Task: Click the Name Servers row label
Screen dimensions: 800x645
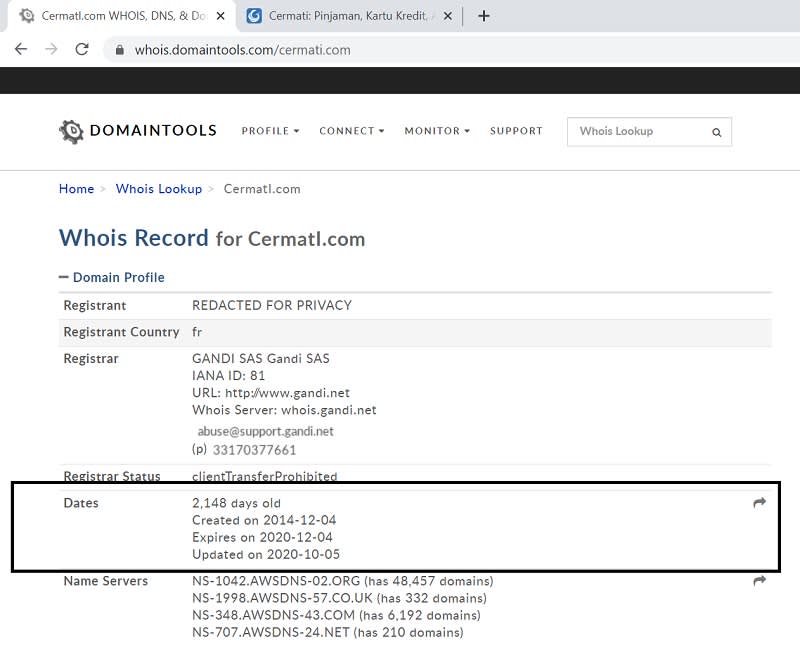Action: [x=106, y=581]
